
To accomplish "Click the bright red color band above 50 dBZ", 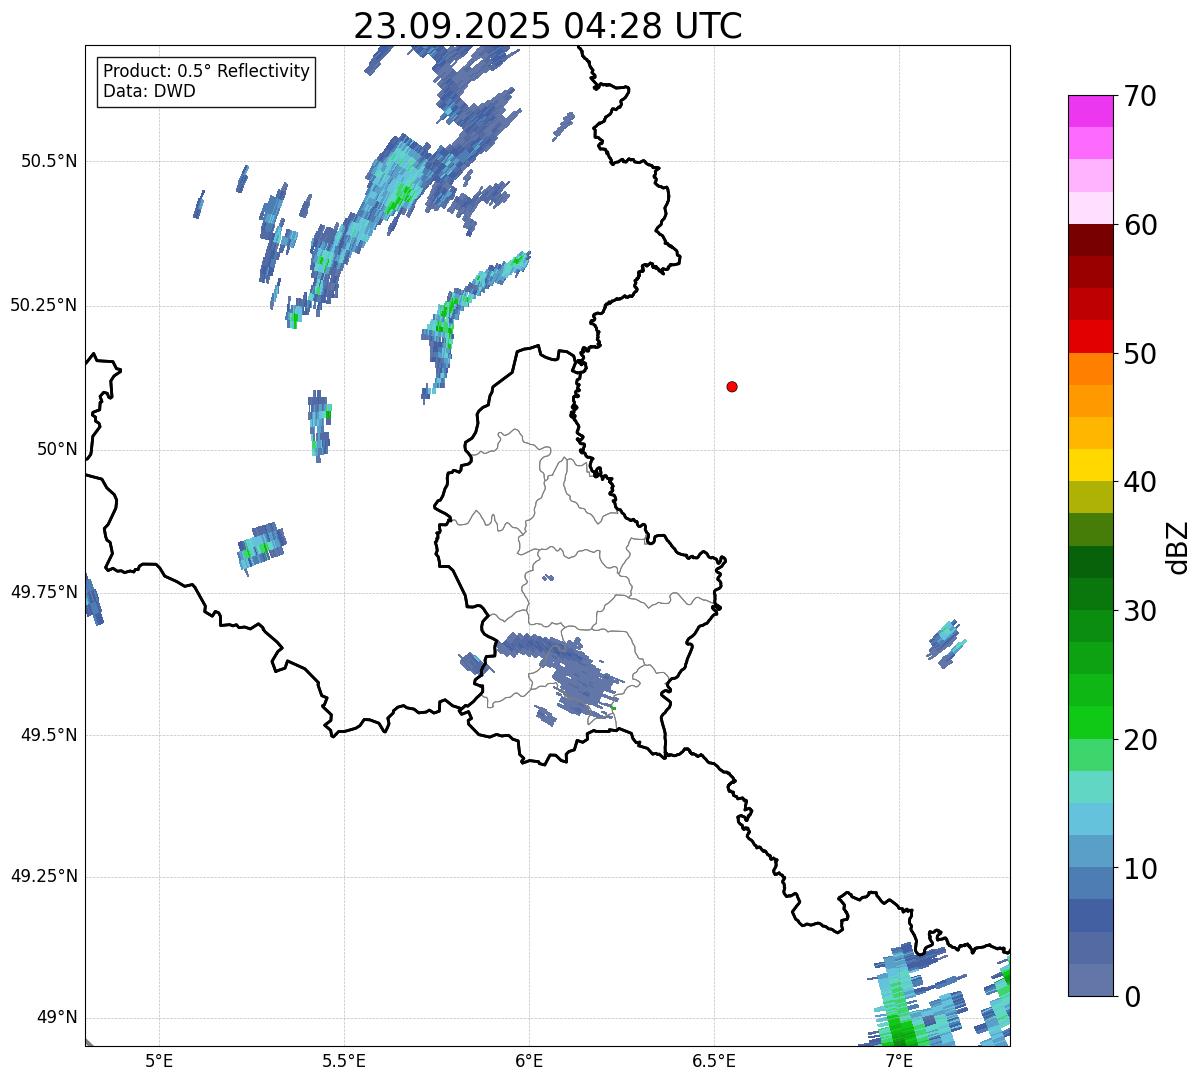I will pyautogui.click(x=1090, y=336).
